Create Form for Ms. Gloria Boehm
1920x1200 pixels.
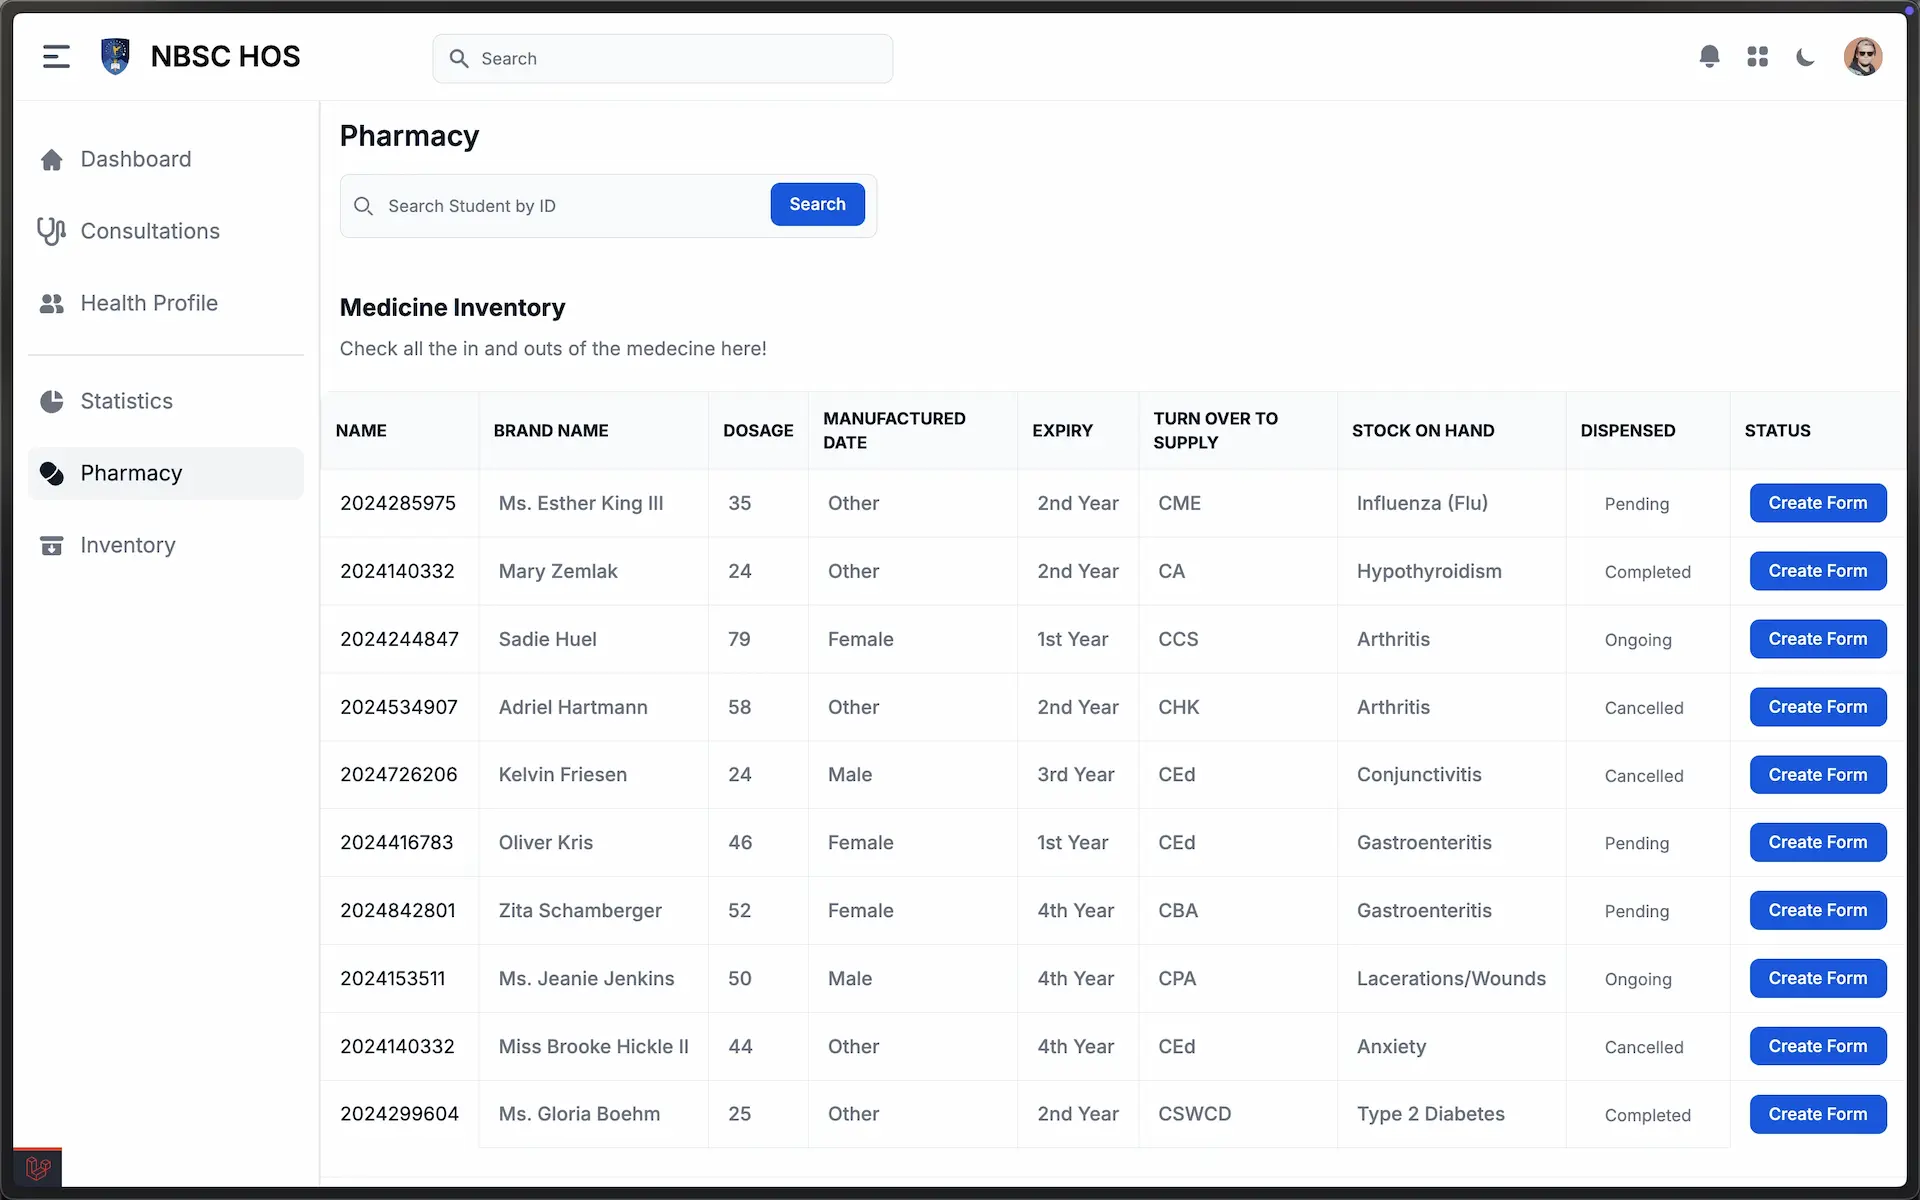point(1818,1114)
